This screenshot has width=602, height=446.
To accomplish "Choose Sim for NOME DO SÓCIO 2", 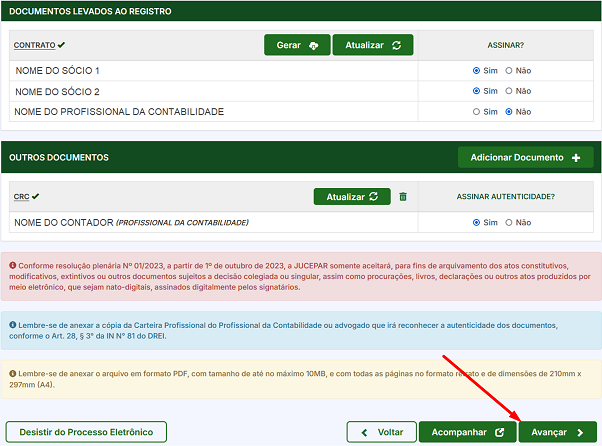I will 476,91.
